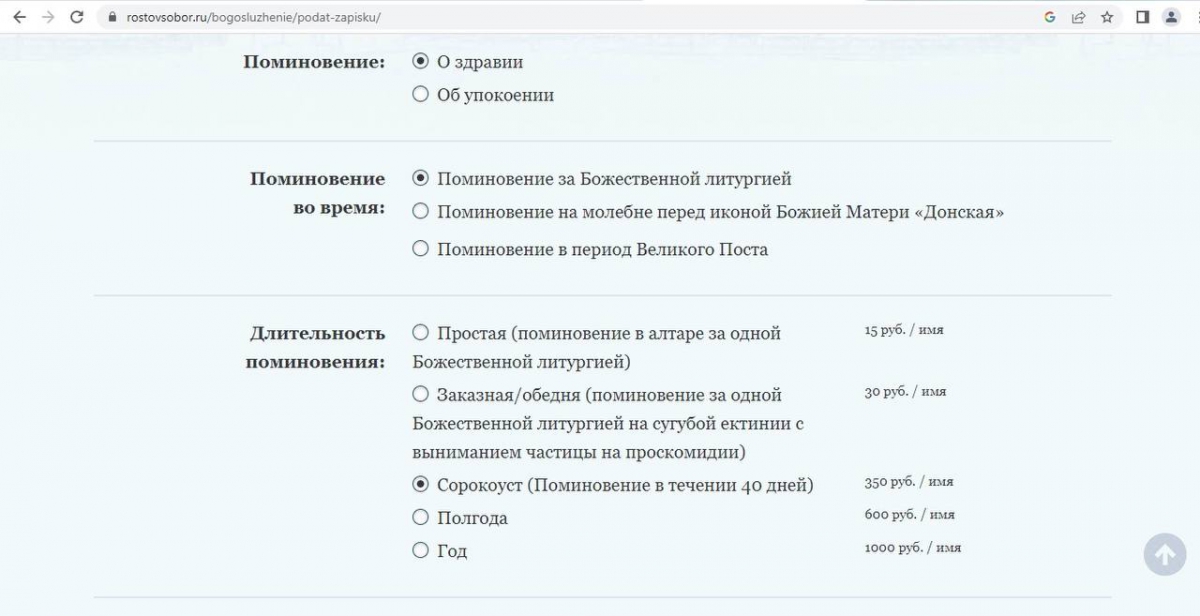1200x616 pixels.
Task: Click the browser forward arrow
Action: pyautogui.click(x=48, y=17)
